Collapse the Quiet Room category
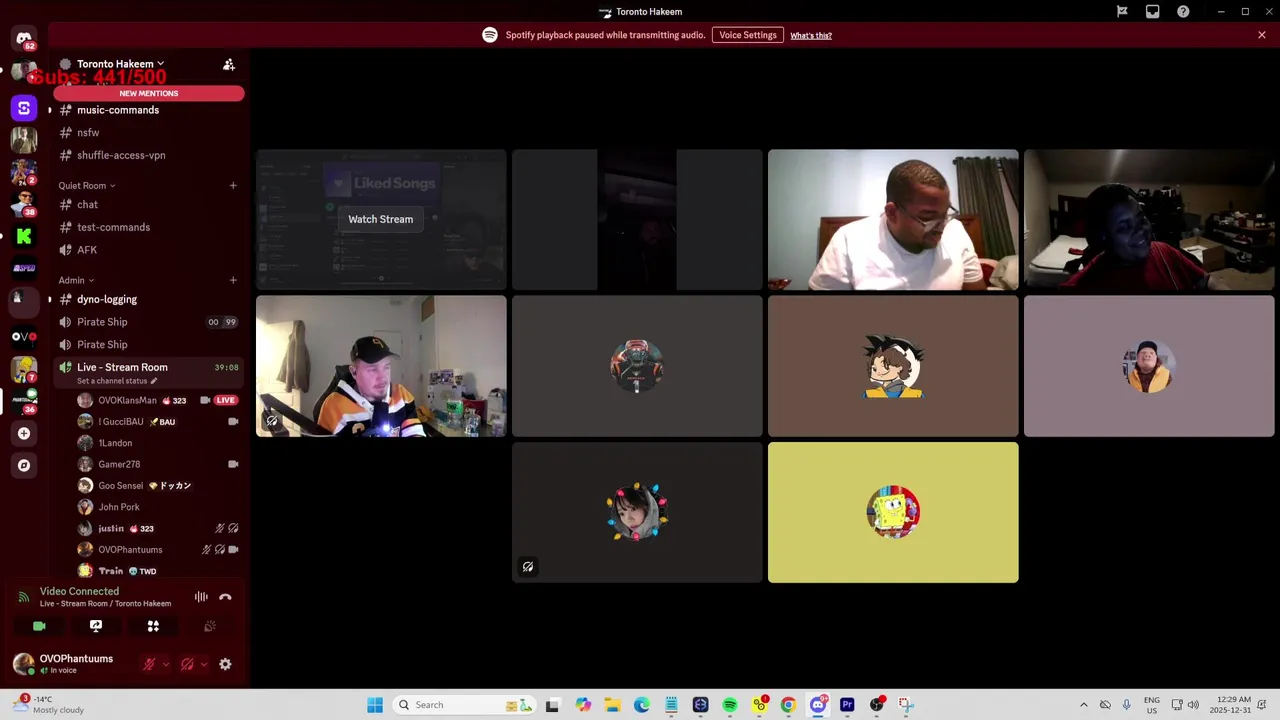This screenshot has width=1280, height=720. click(x=86, y=185)
